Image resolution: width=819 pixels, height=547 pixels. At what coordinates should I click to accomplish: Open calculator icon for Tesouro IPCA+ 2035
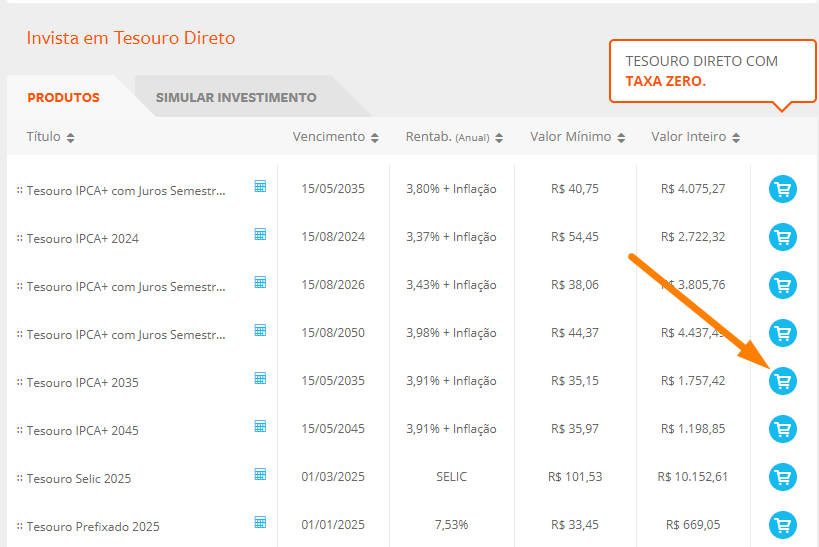click(x=260, y=378)
